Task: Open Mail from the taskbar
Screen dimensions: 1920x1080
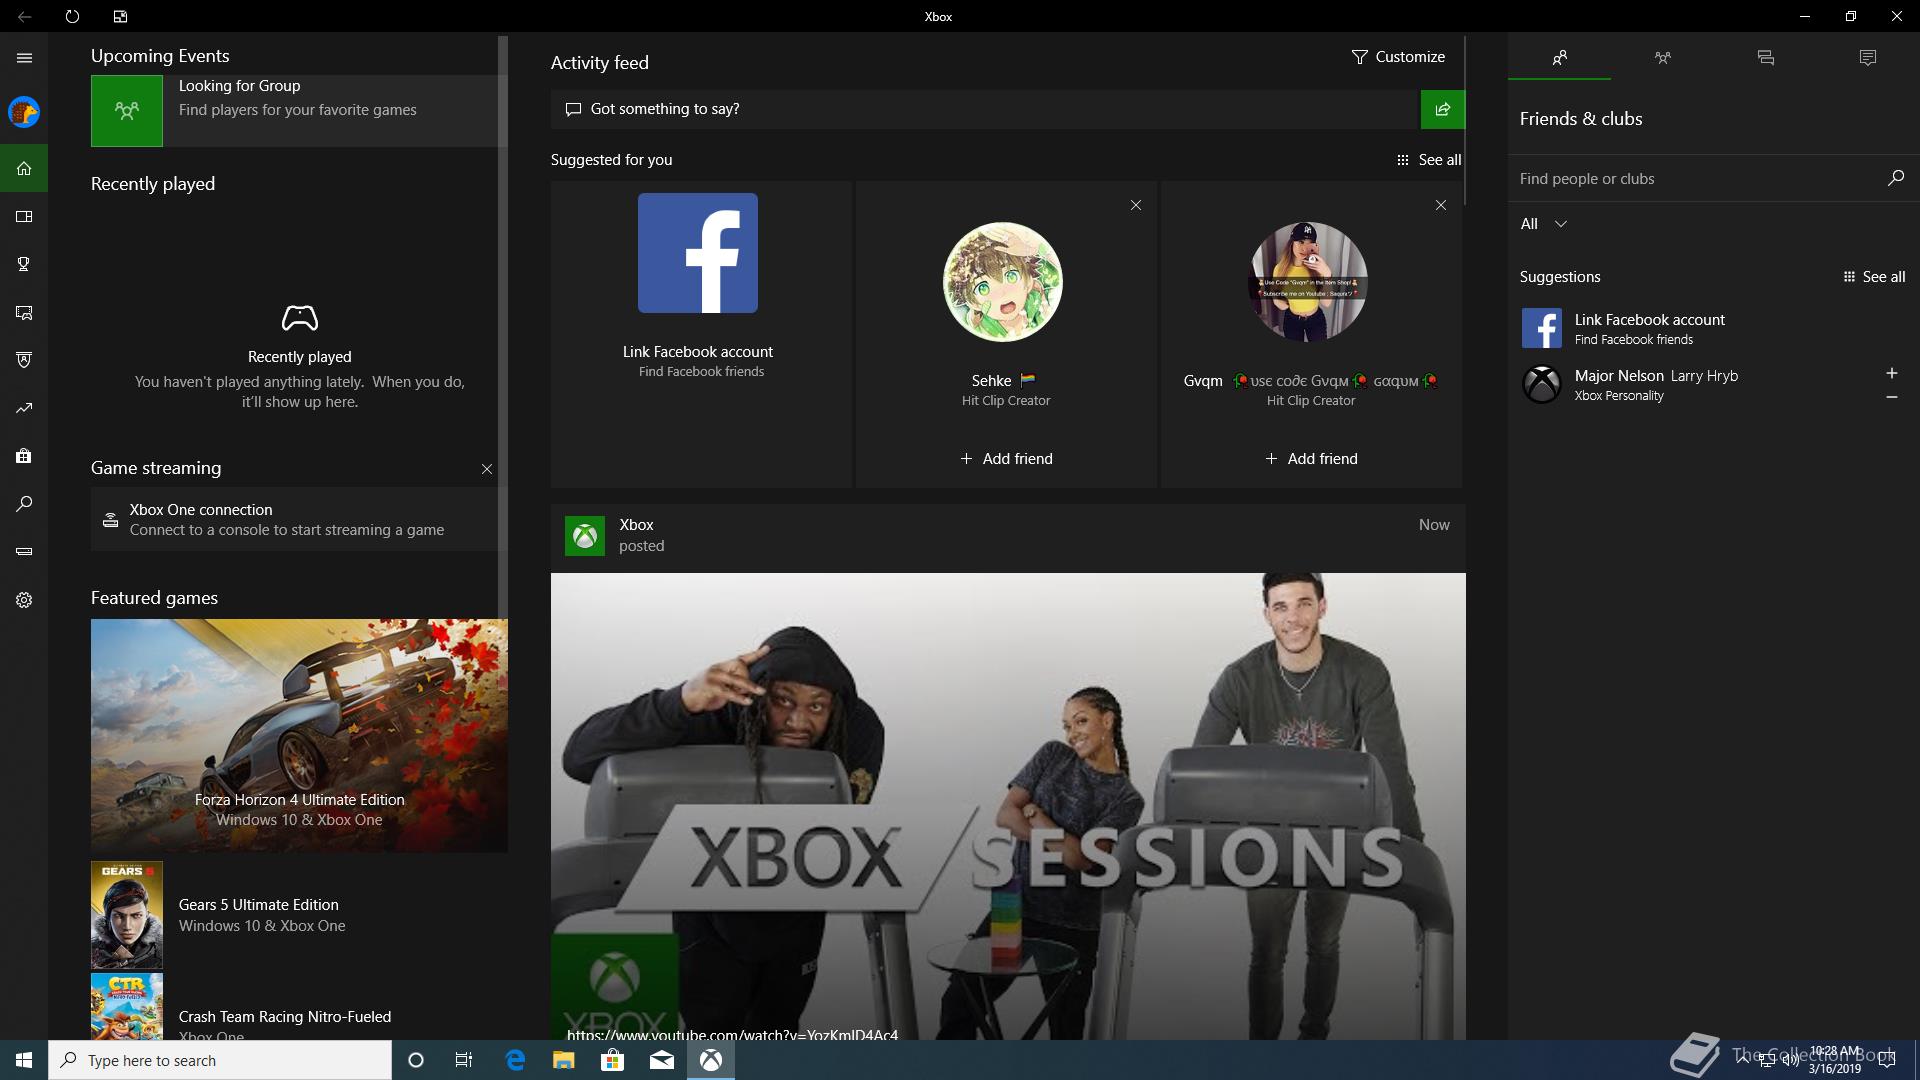Action: pyautogui.click(x=661, y=1060)
